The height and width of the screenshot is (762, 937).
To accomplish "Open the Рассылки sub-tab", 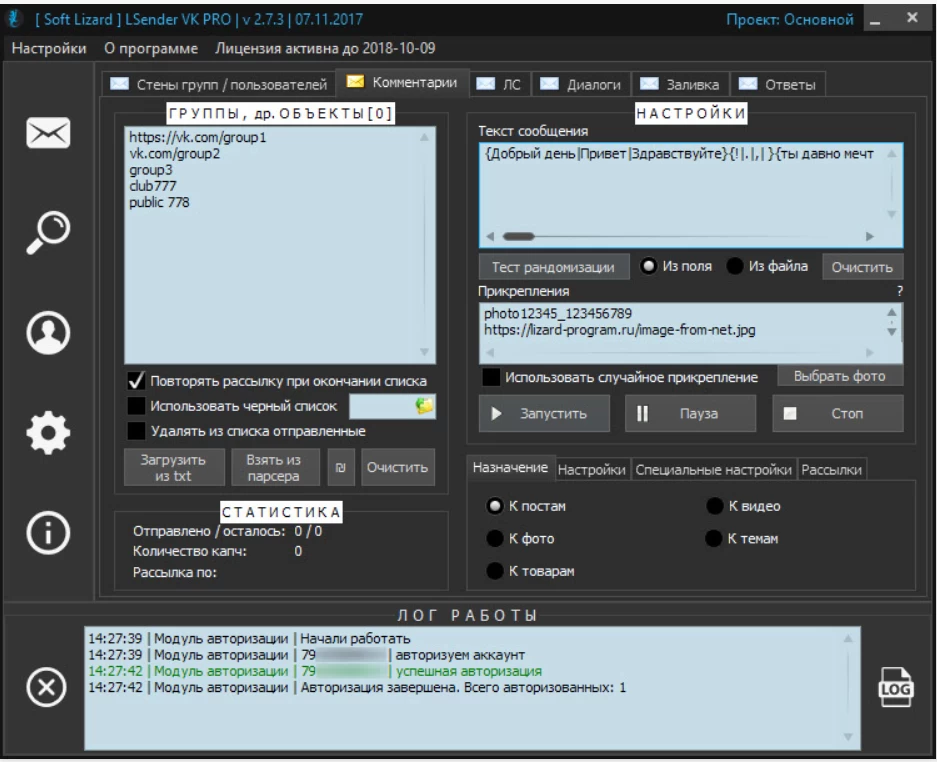I will (x=832, y=470).
